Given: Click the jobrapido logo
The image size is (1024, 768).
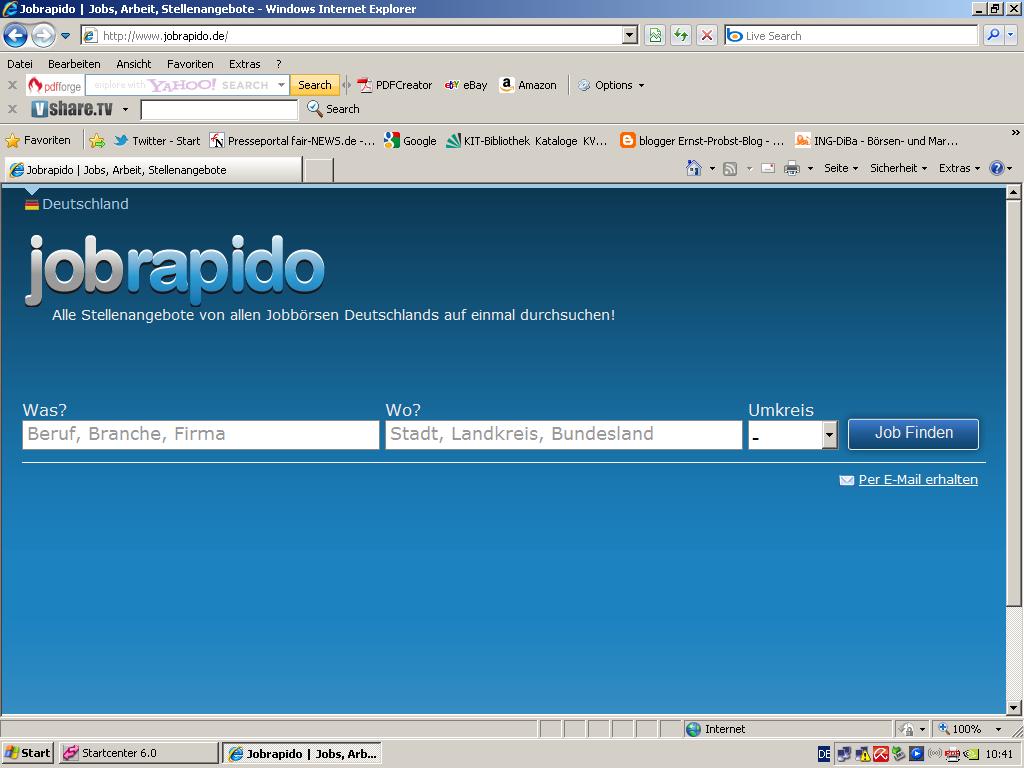Looking at the screenshot, I should [175, 269].
